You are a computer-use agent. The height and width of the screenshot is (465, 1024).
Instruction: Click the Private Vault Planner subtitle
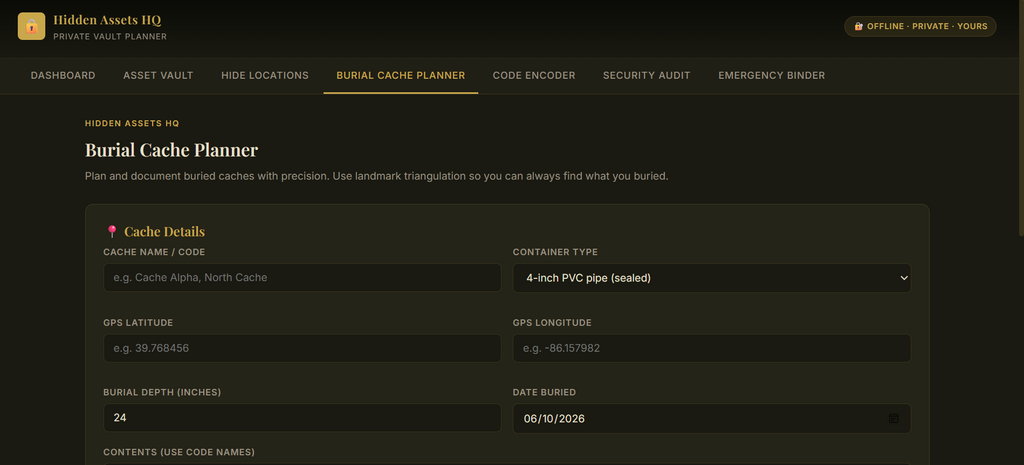110,37
